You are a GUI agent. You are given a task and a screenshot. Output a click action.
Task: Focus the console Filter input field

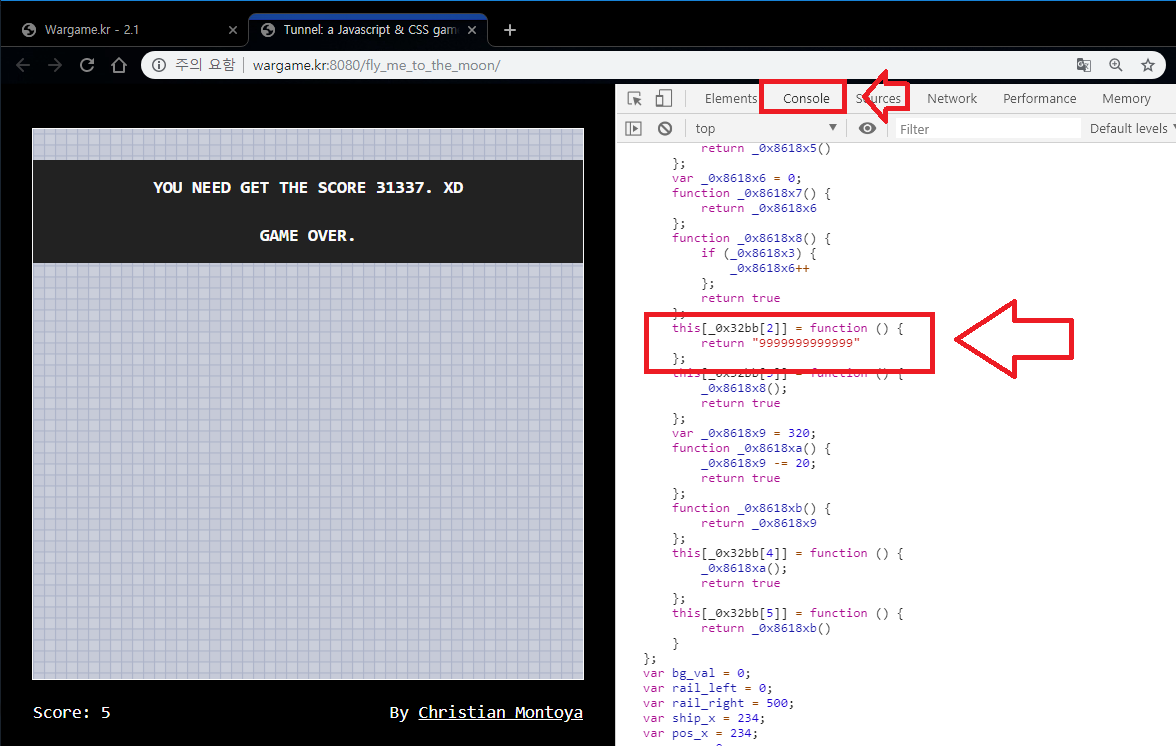click(988, 129)
